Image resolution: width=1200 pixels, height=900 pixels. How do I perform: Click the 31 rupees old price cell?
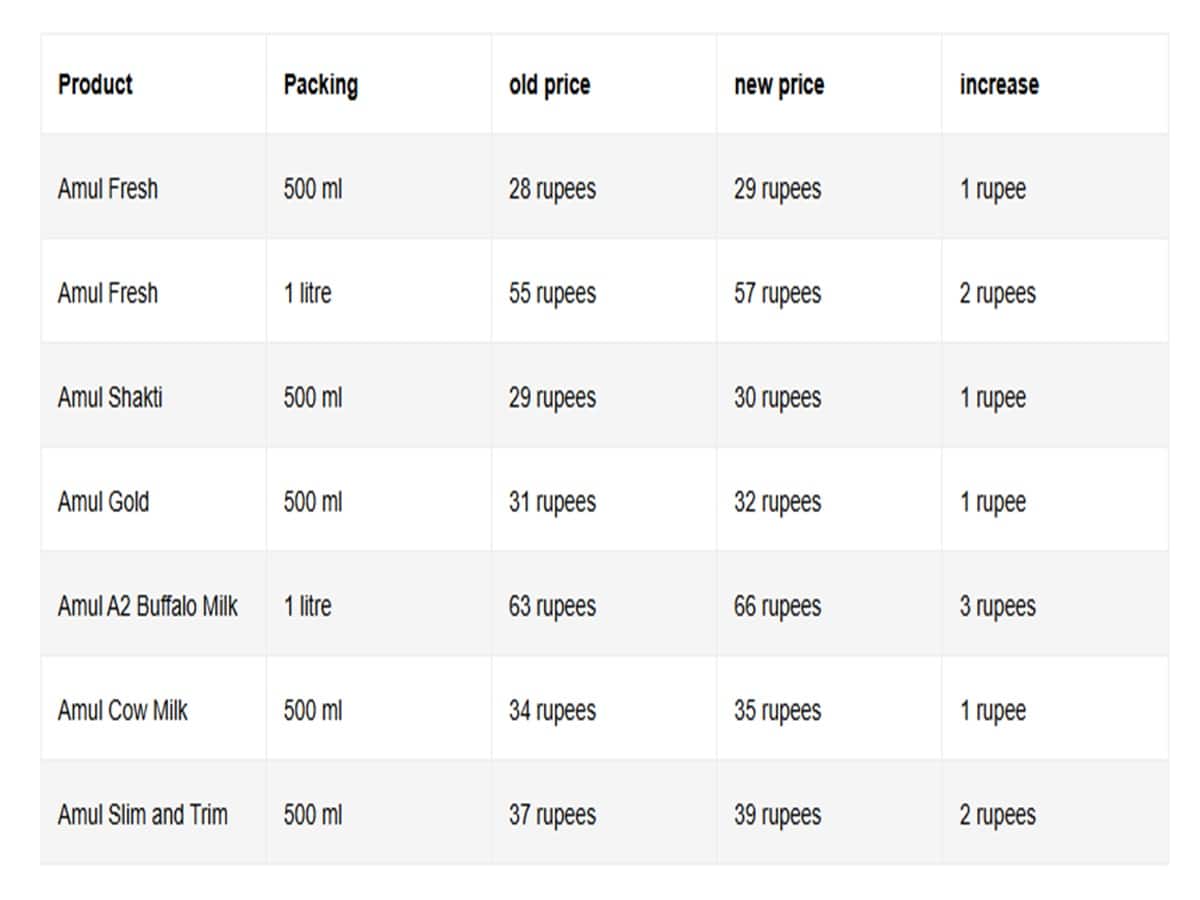[604, 501]
